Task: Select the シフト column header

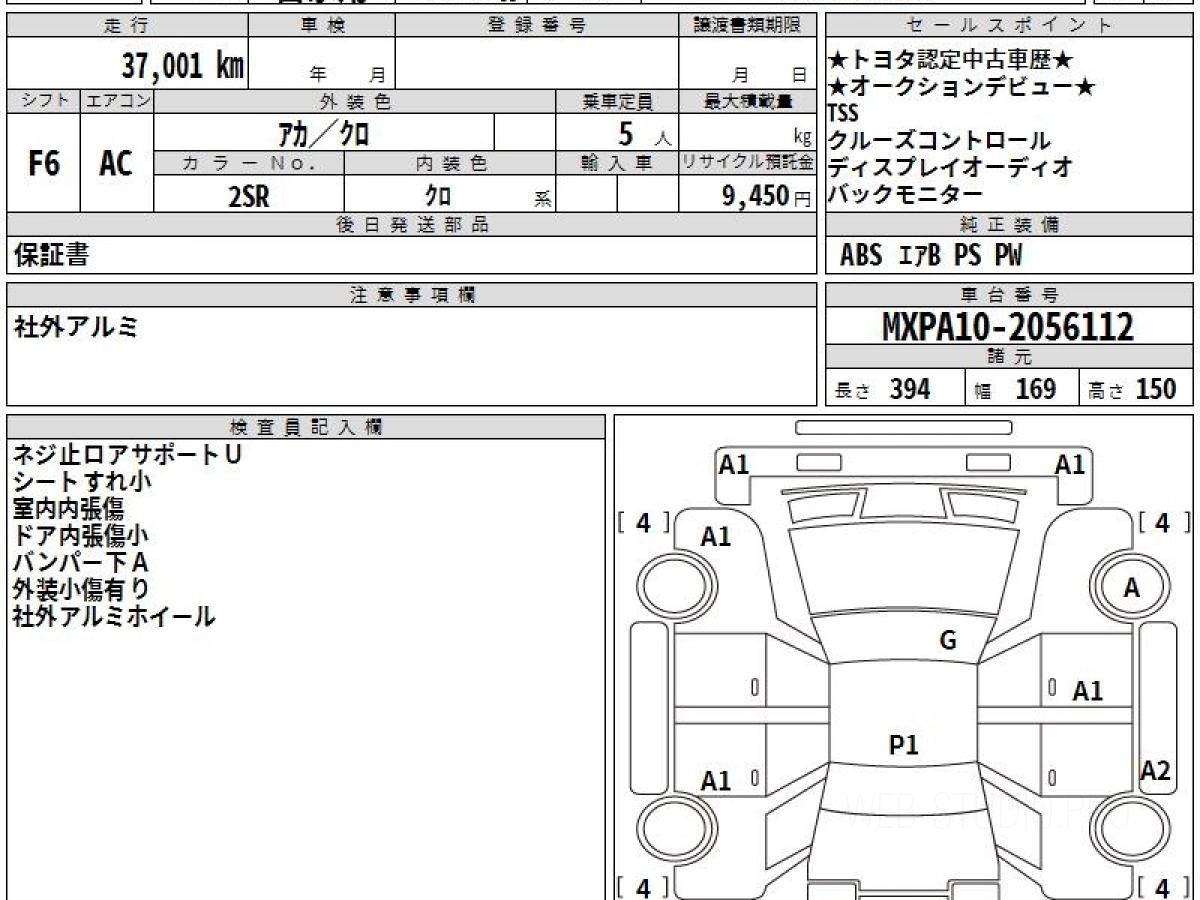Action: 44,101
